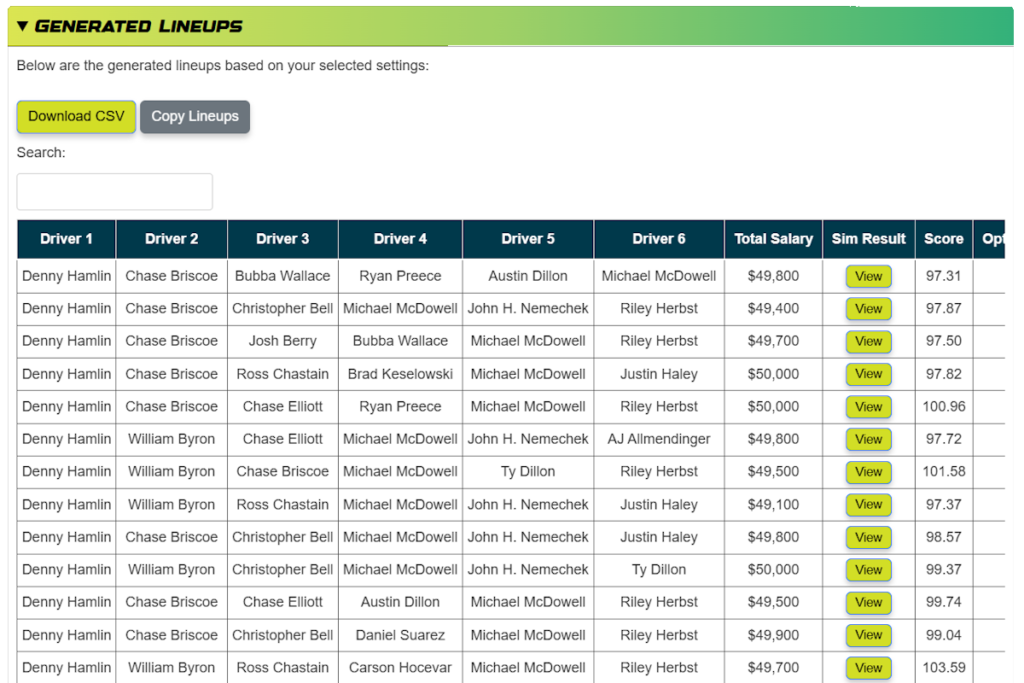Sort by Driver 1 column header
The width and height of the screenshot is (1024, 683).
click(67, 239)
